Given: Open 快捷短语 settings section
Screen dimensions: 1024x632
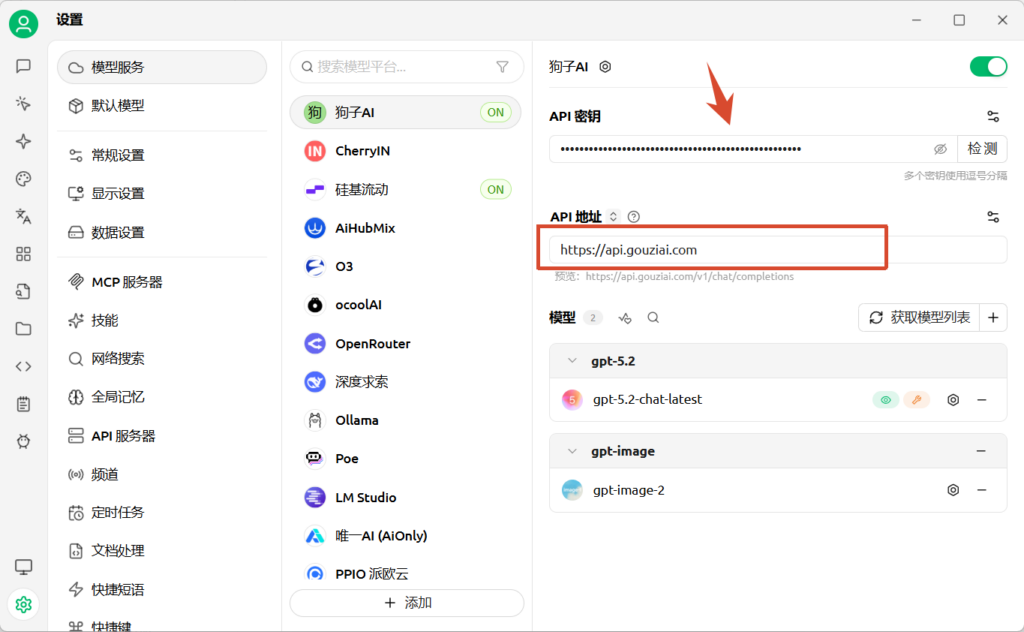Looking at the screenshot, I should click(162, 590).
